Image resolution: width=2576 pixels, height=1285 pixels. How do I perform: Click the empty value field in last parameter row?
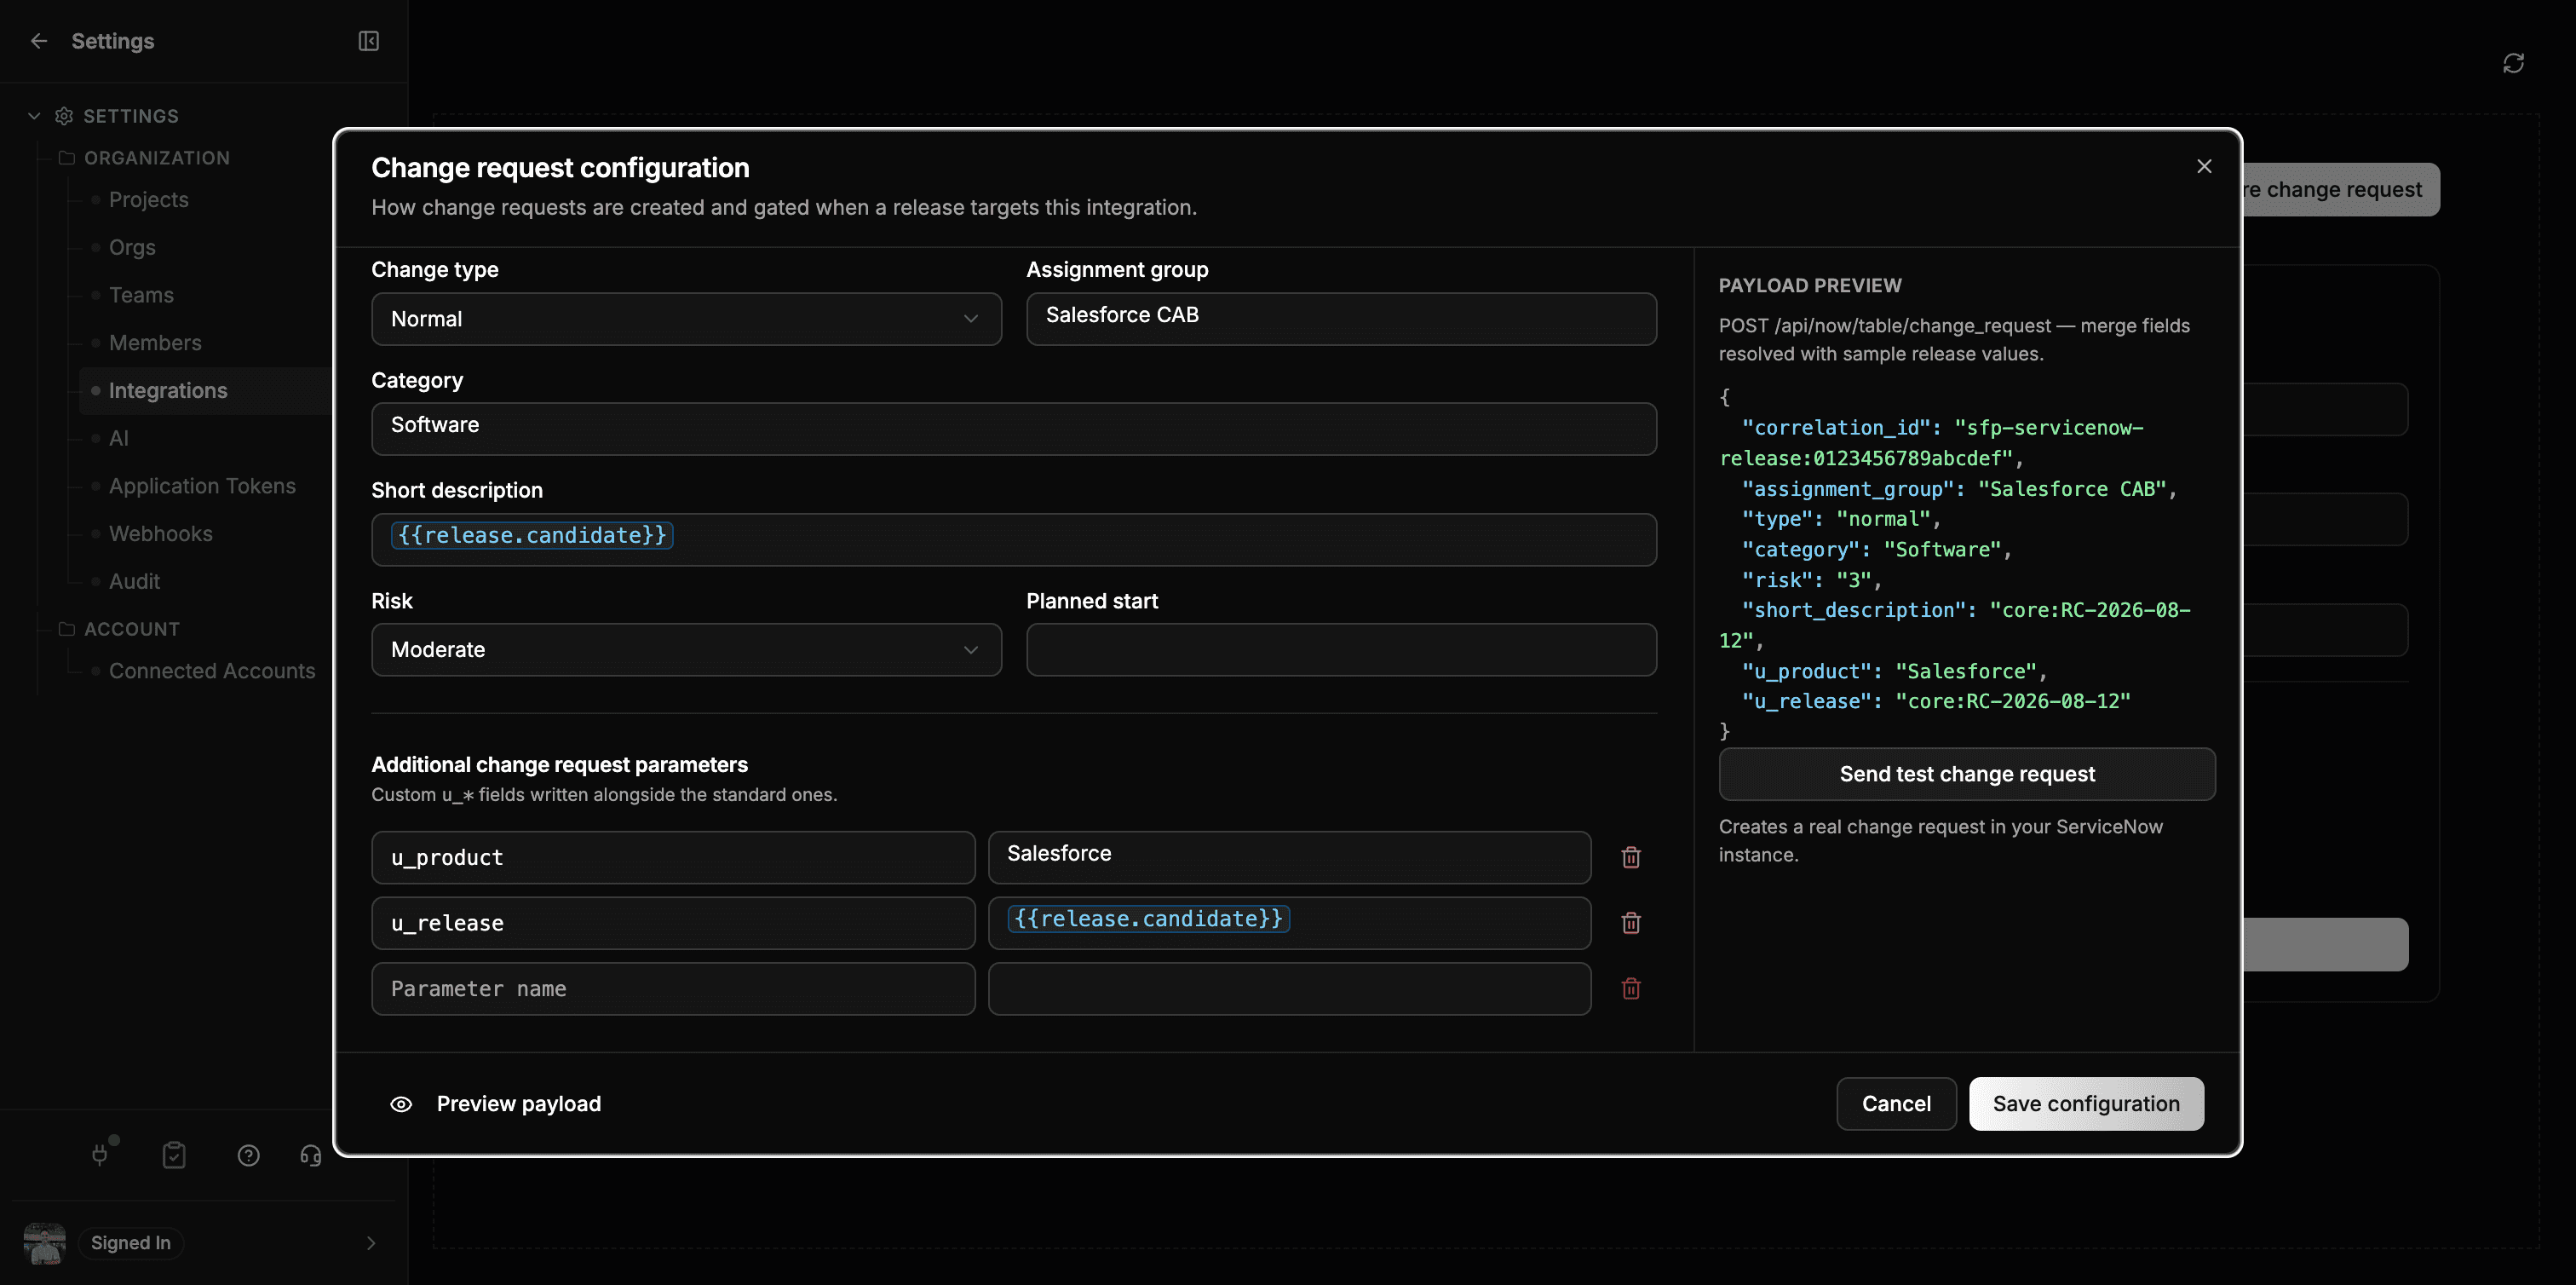[x=1289, y=989]
